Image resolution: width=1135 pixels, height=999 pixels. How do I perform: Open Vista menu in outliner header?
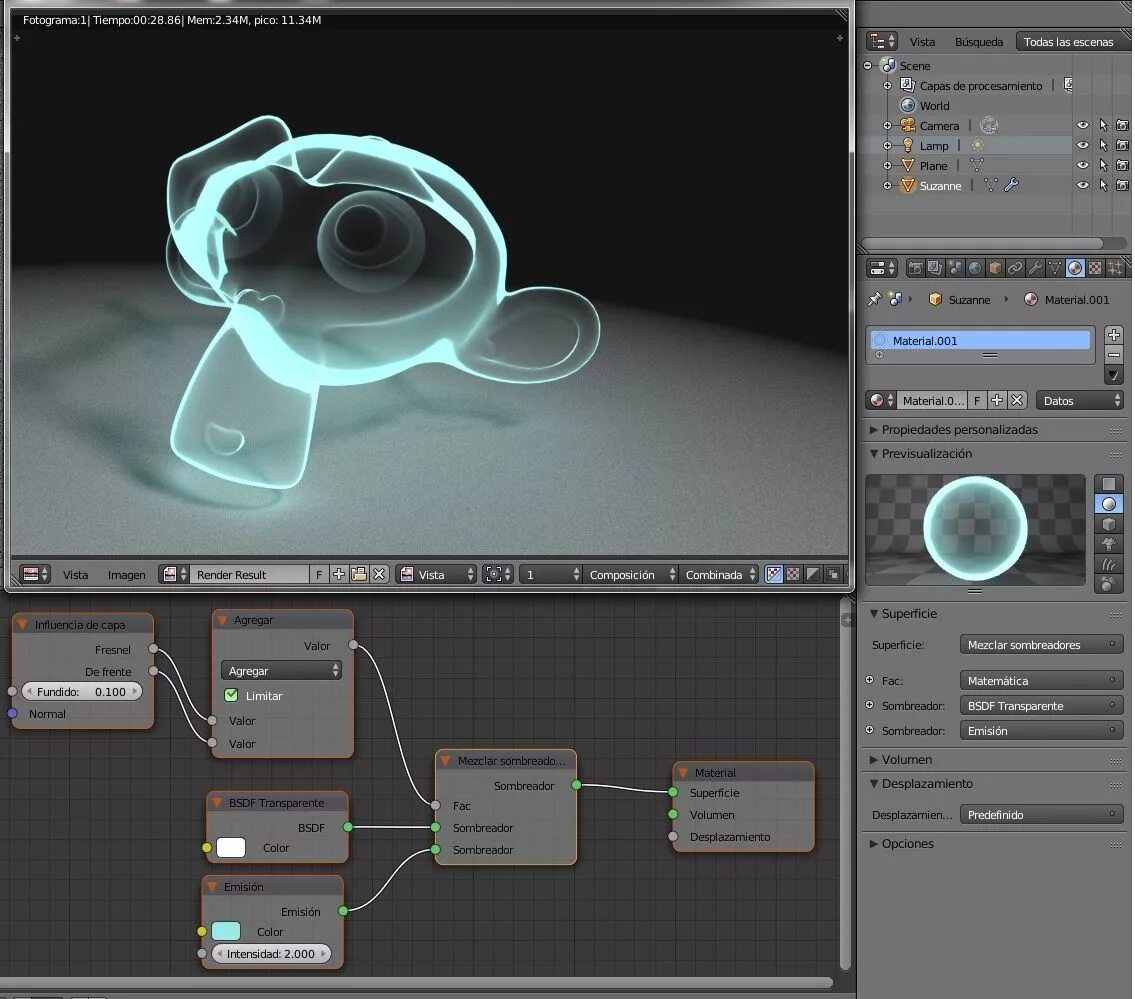922,41
